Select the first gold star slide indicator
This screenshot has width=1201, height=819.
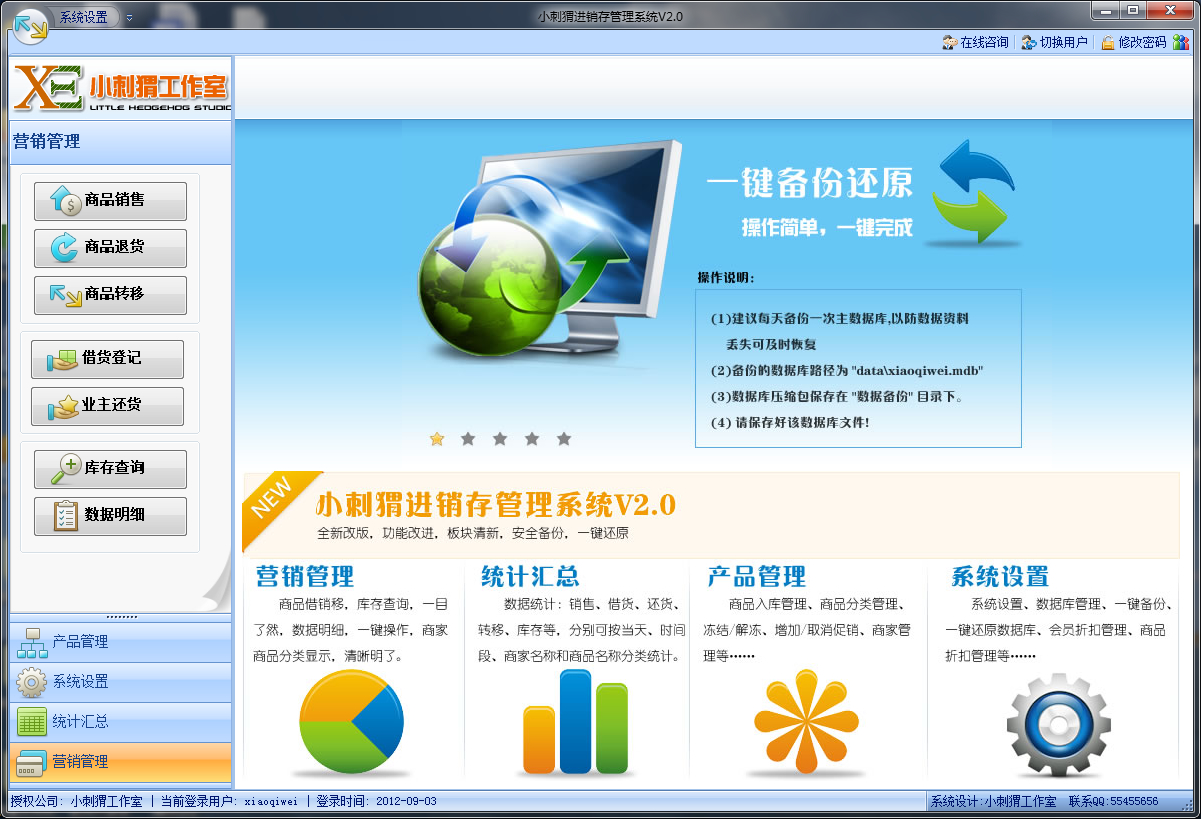(x=437, y=438)
